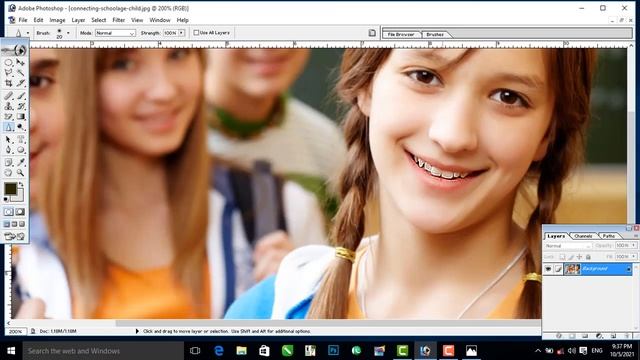
Task: Select the Slice tool
Action: (20, 83)
